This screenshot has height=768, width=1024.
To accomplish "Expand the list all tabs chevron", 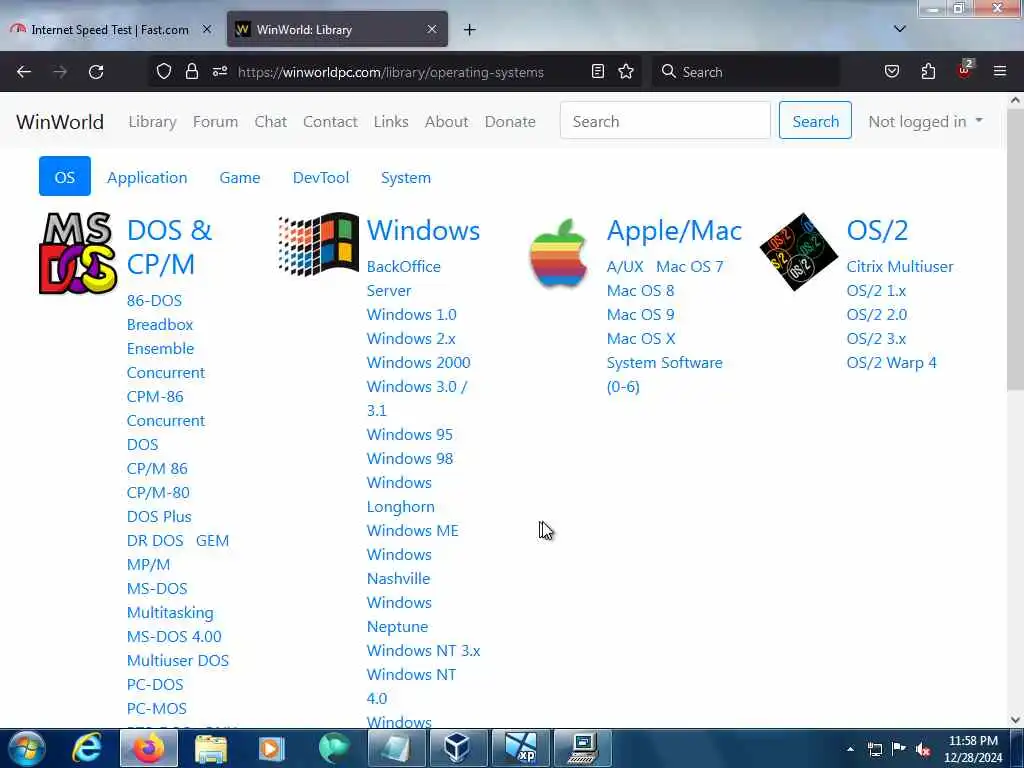I will [x=900, y=29].
